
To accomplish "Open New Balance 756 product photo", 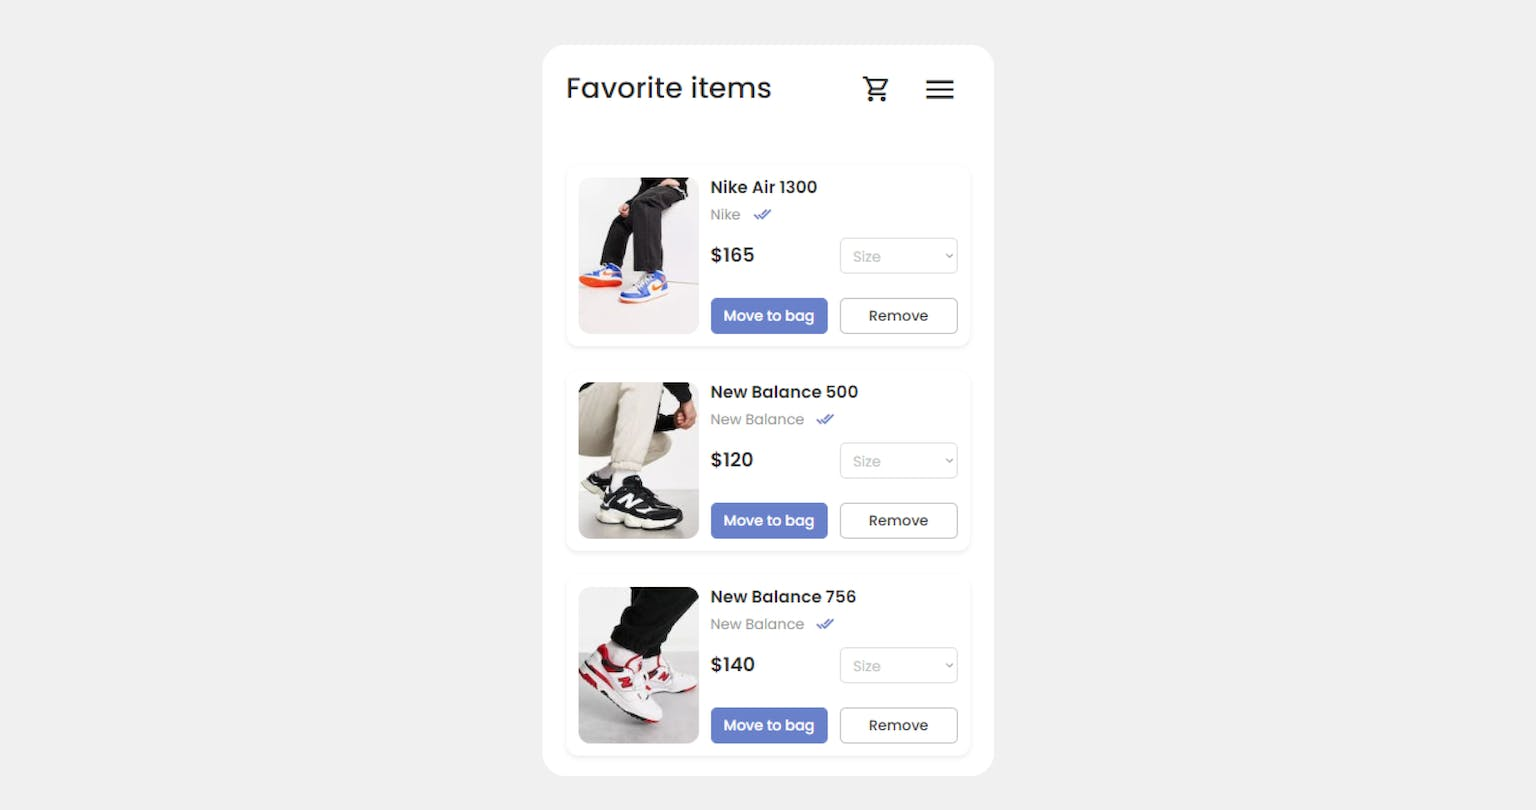I will click(638, 666).
